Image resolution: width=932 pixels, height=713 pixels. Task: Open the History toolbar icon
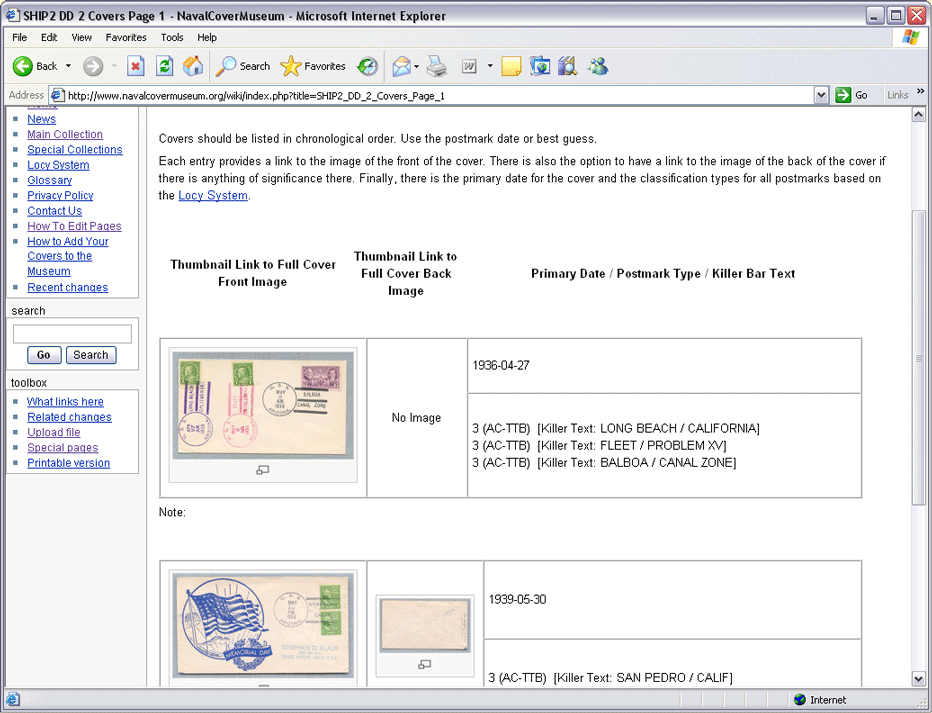368,67
